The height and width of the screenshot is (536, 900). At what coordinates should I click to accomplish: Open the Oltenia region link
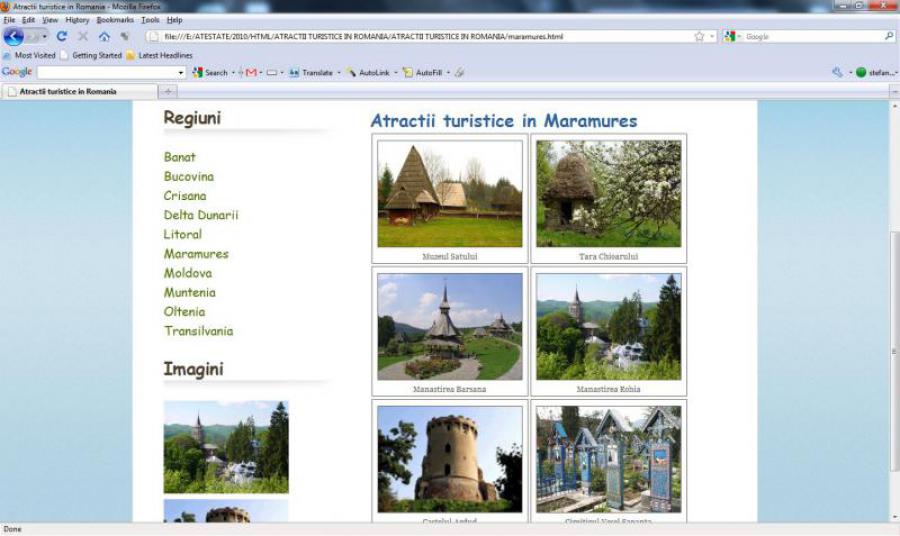click(x=184, y=312)
